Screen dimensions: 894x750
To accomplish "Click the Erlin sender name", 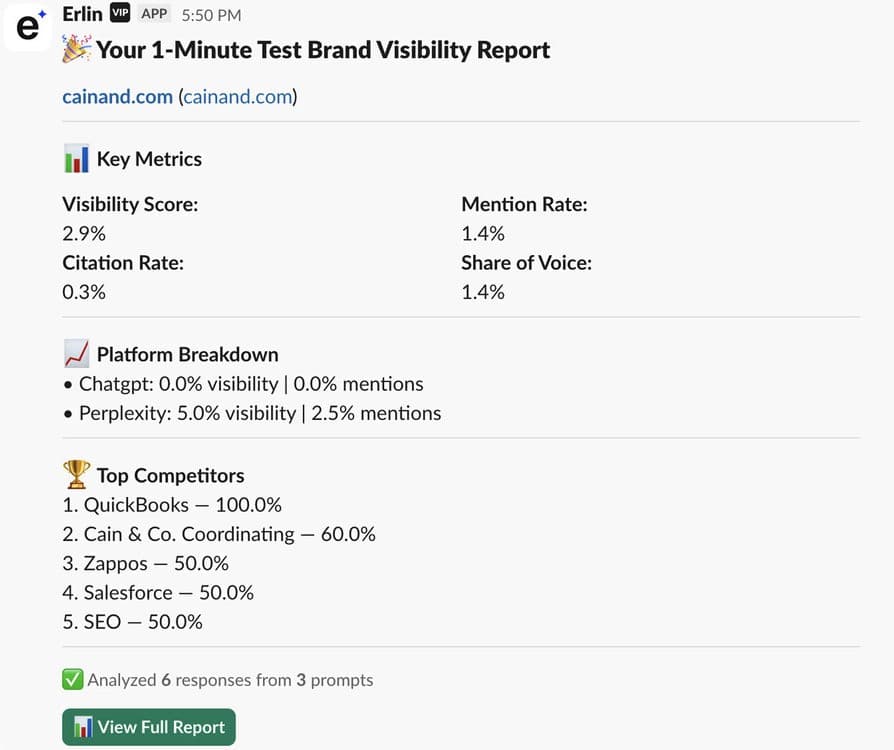I will coord(82,14).
